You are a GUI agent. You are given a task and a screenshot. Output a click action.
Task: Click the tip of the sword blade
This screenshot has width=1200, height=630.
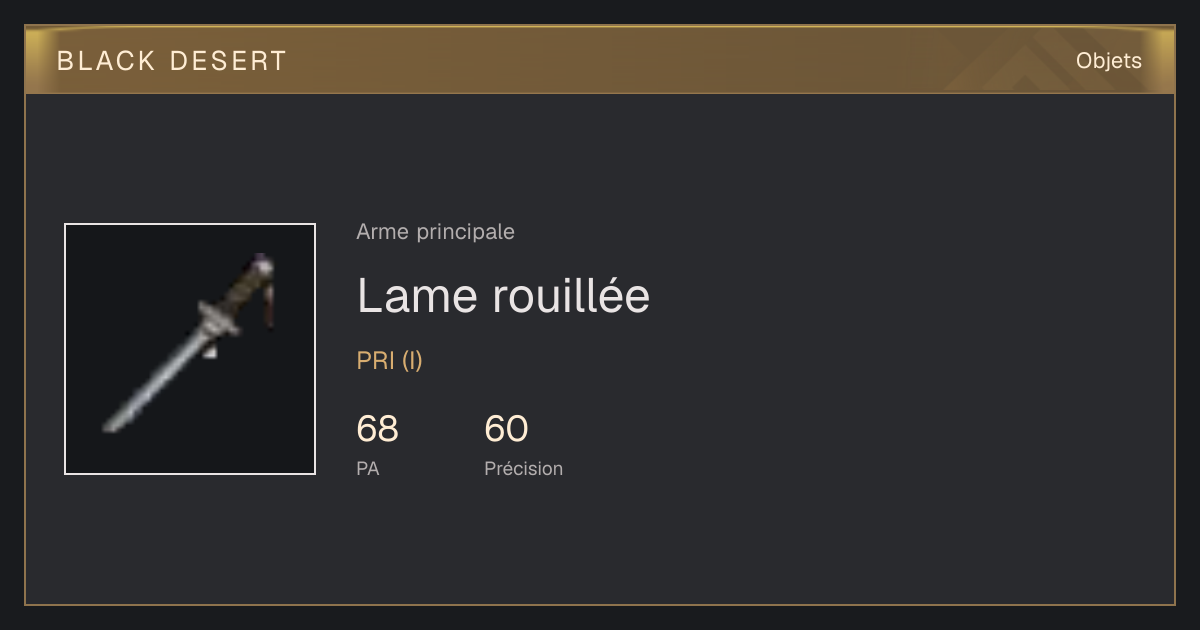point(109,426)
